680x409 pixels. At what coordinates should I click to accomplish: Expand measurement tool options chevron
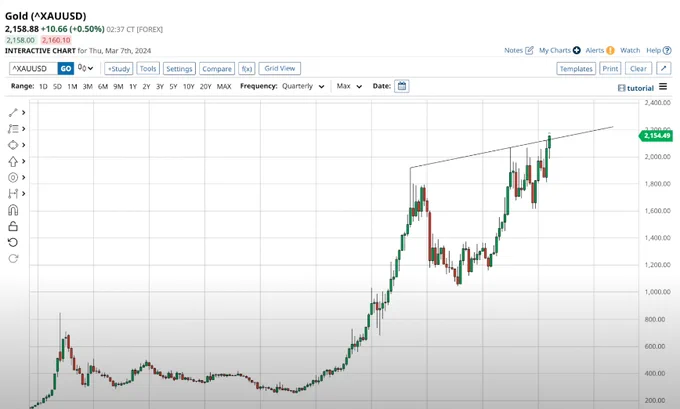23,193
